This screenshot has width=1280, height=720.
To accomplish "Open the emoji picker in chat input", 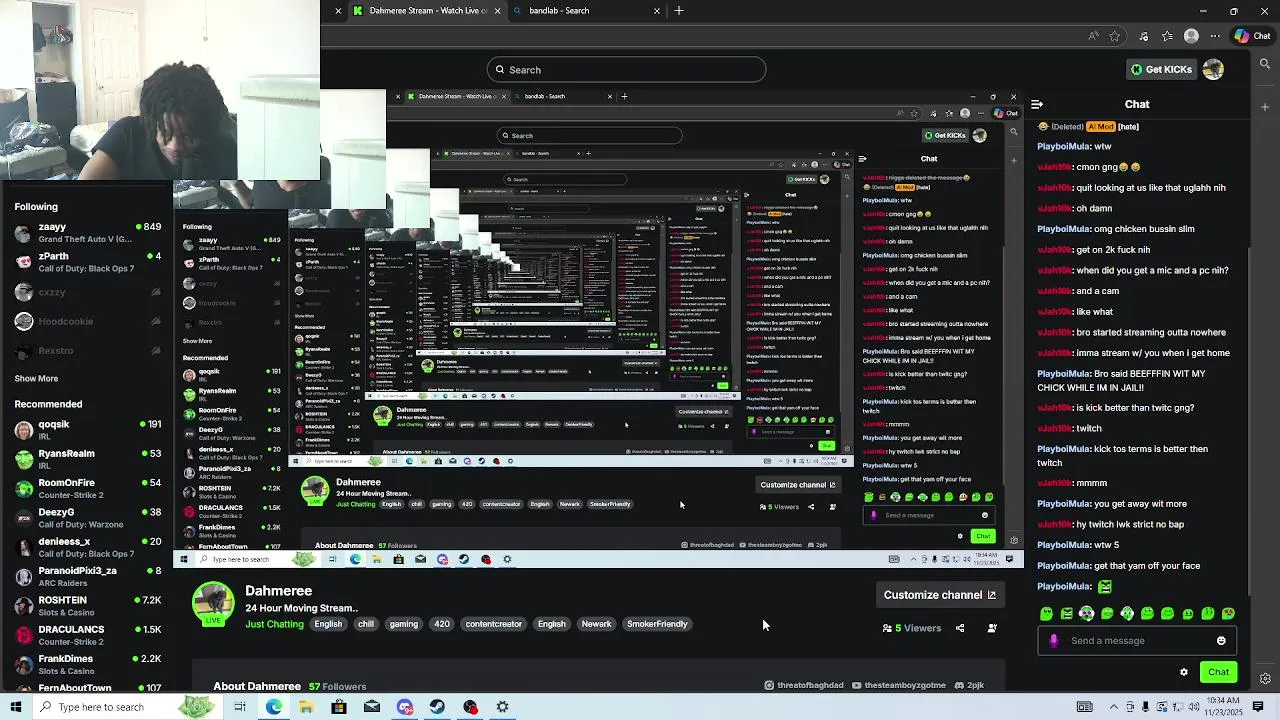I will tap(1221, 641).
